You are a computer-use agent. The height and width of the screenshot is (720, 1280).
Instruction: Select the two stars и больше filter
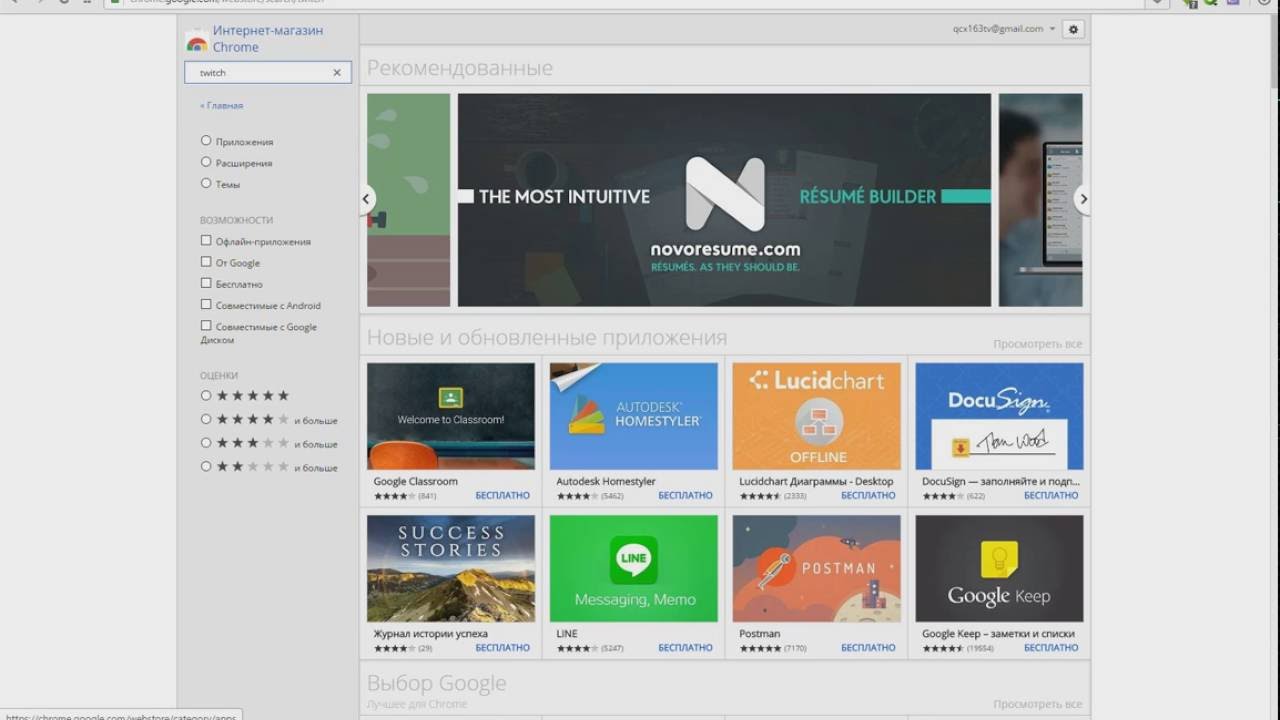point(206,467)
